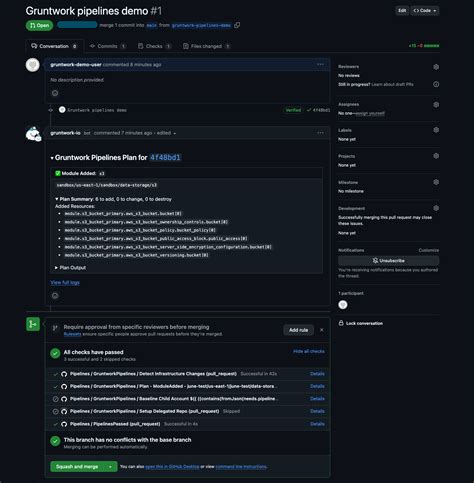Open Details for Detect Infrastructure Changes check

pos(317,374)
